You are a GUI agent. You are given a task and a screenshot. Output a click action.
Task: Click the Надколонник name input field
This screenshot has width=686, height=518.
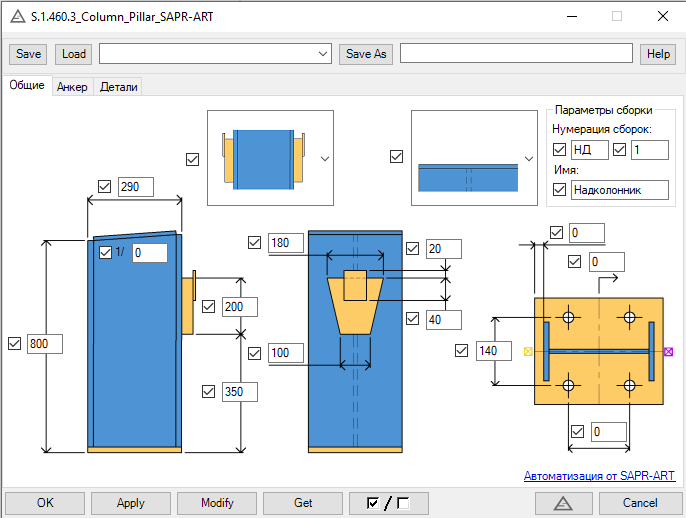[619, 190]
